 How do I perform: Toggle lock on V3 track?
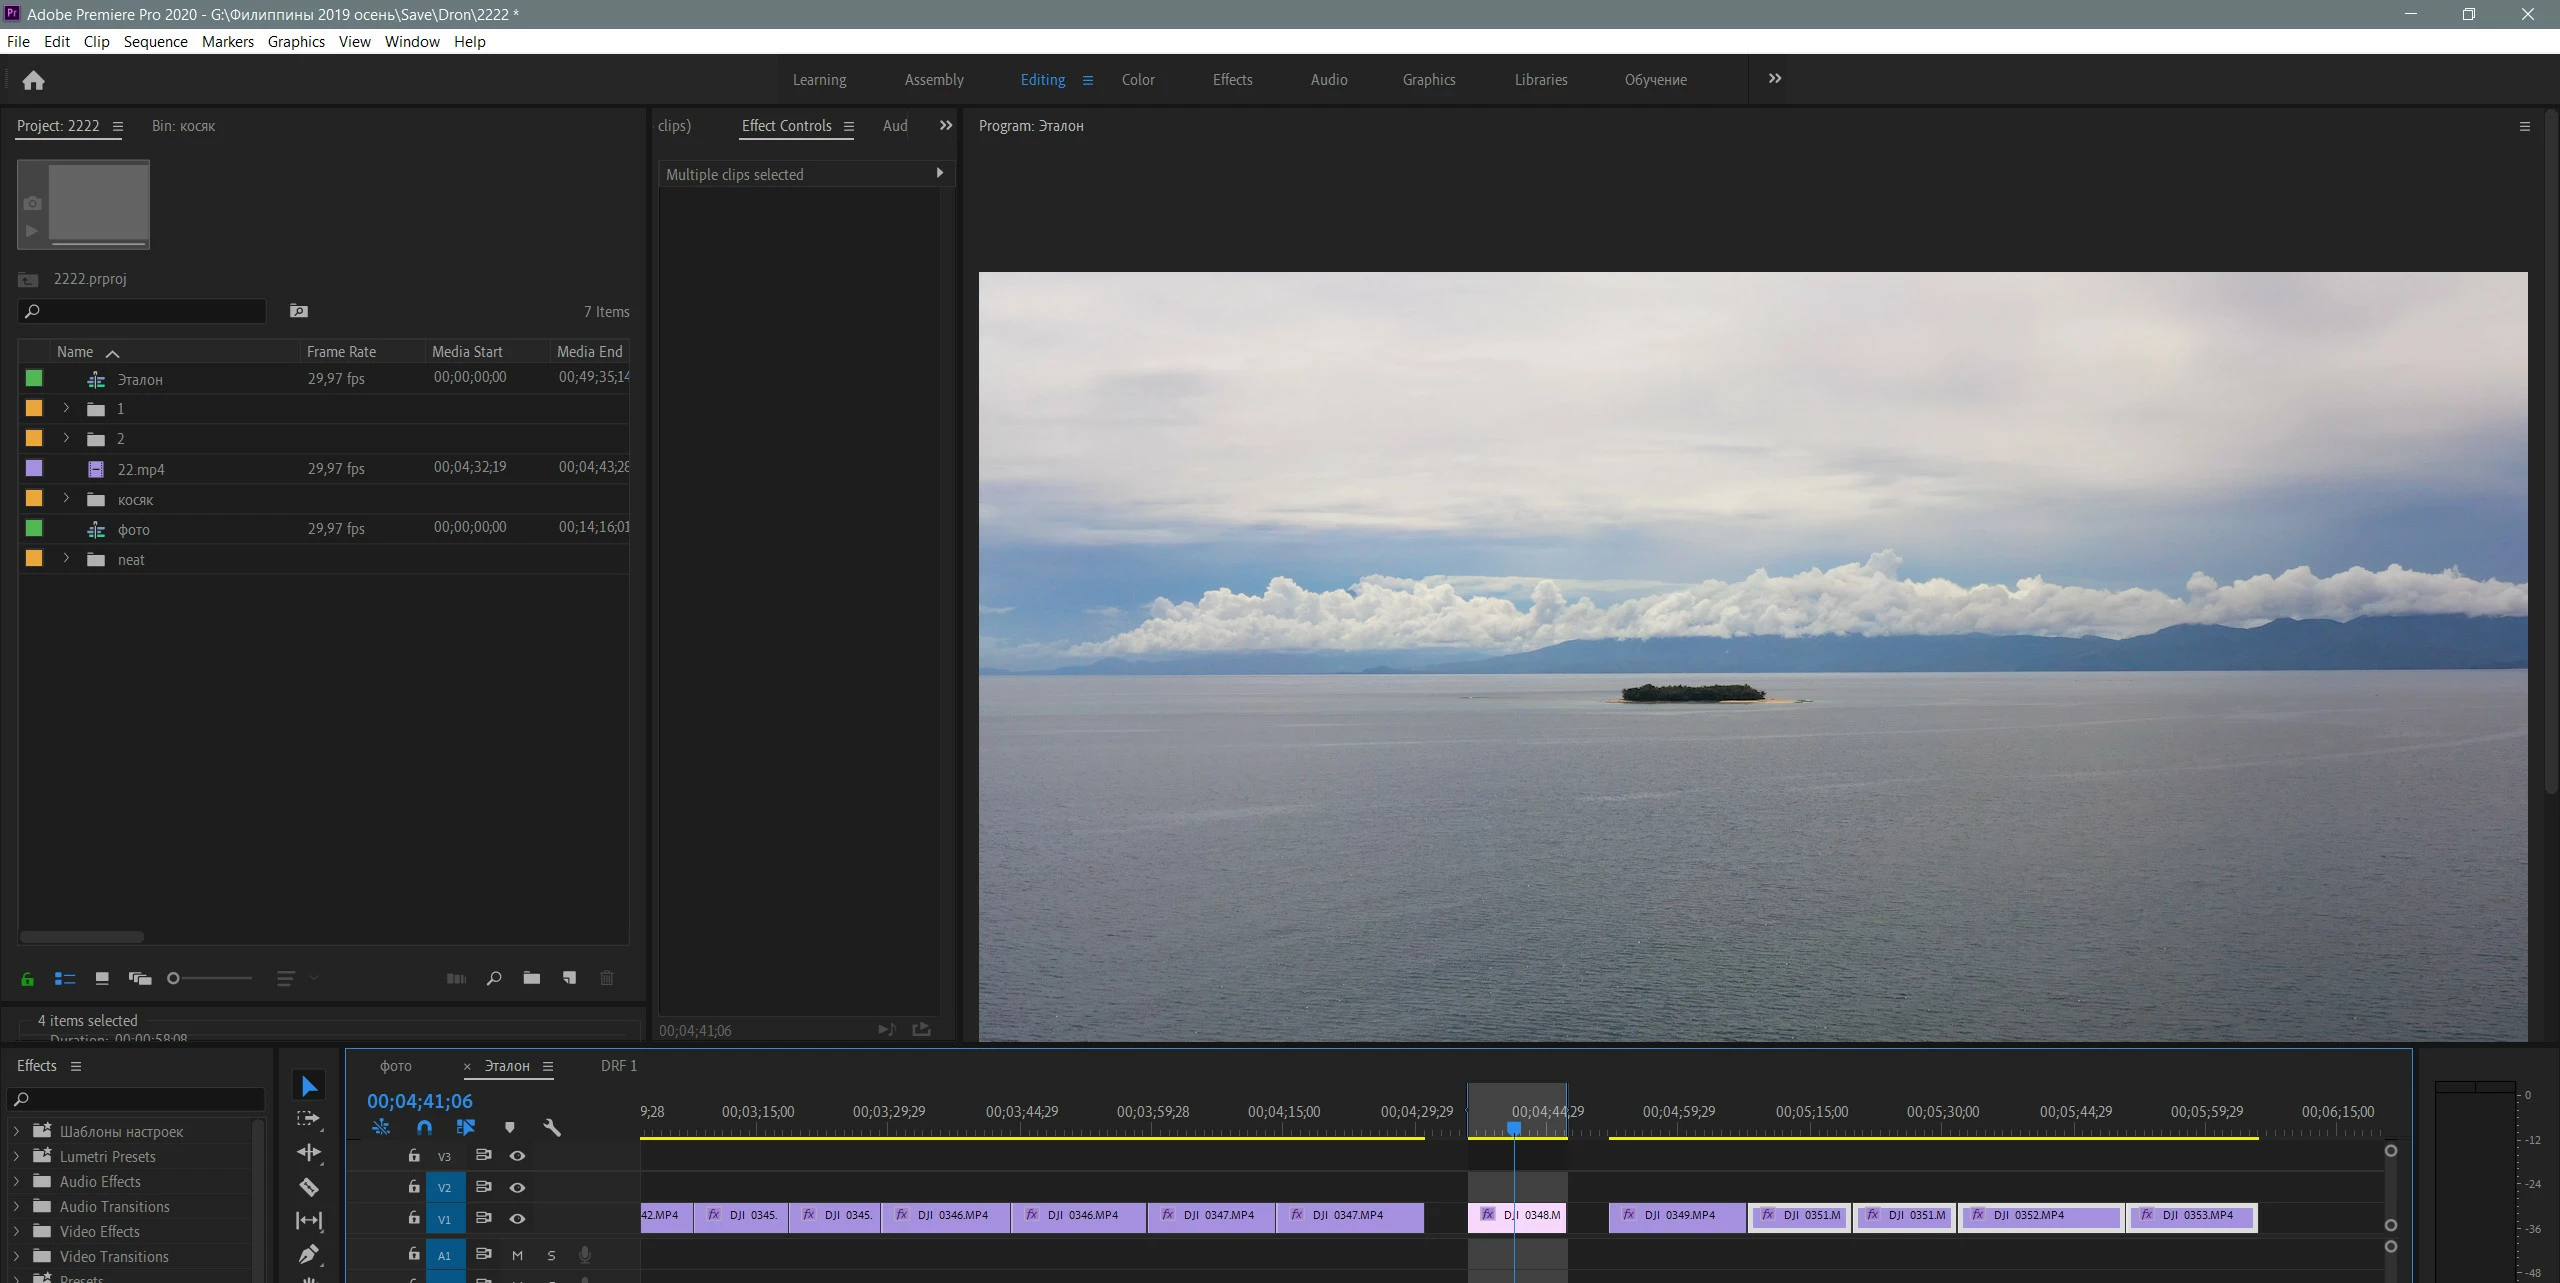point(413,1155)
